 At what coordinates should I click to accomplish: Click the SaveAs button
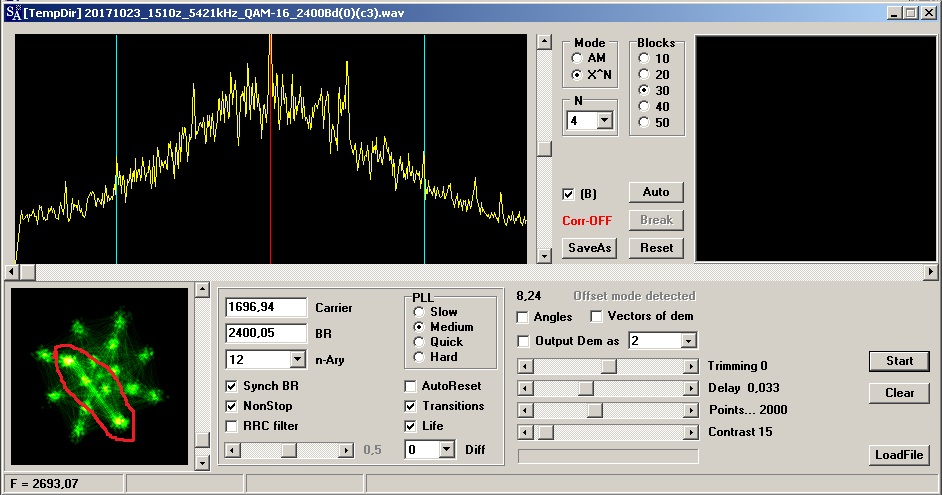pyautogui.click(x=589, y=248)
